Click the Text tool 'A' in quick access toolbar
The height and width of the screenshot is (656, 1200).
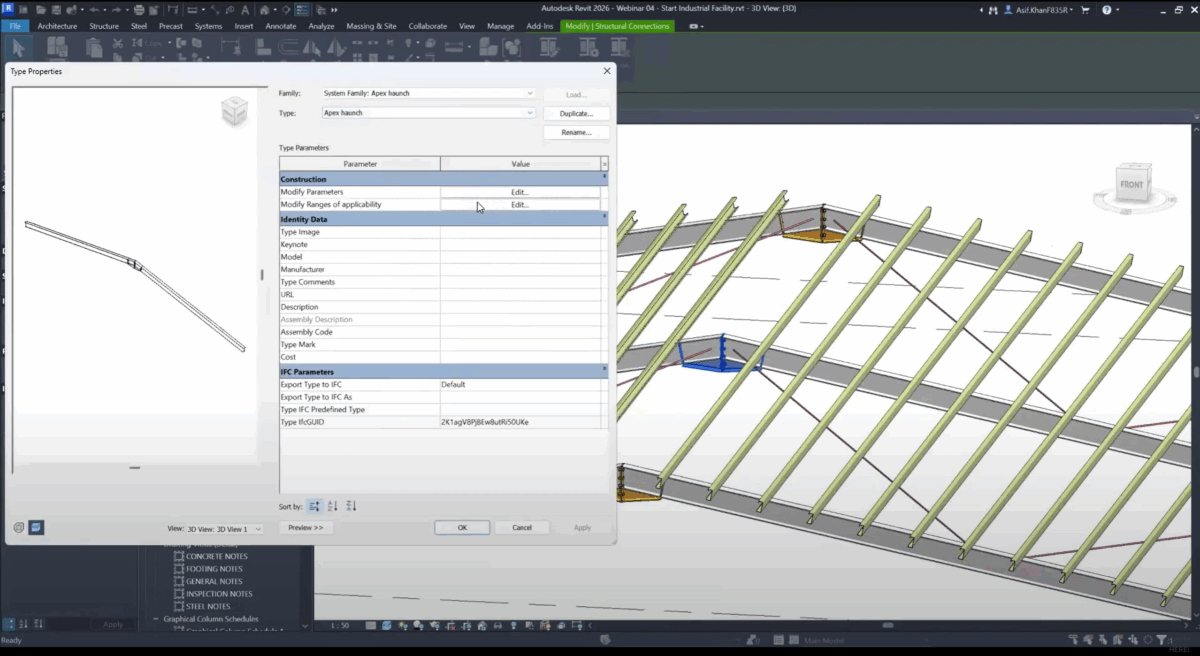tap(245, 10)
